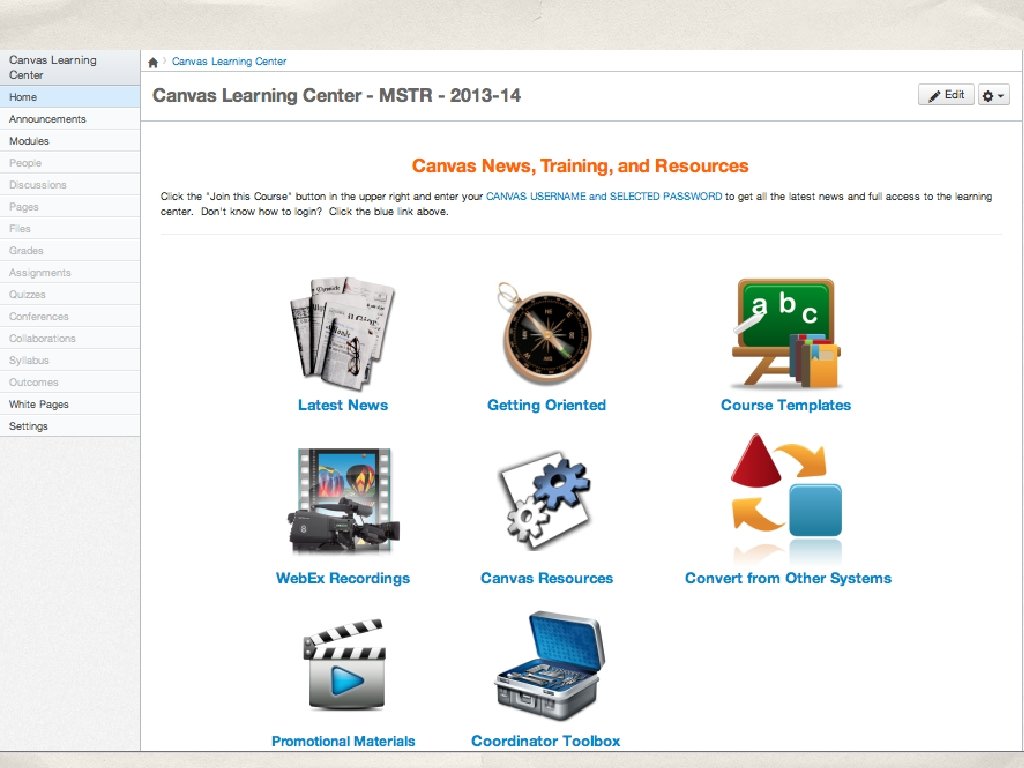Open the Canvas Resources text link
Viewport: 1024px width, 768px height.
[547, 578]
